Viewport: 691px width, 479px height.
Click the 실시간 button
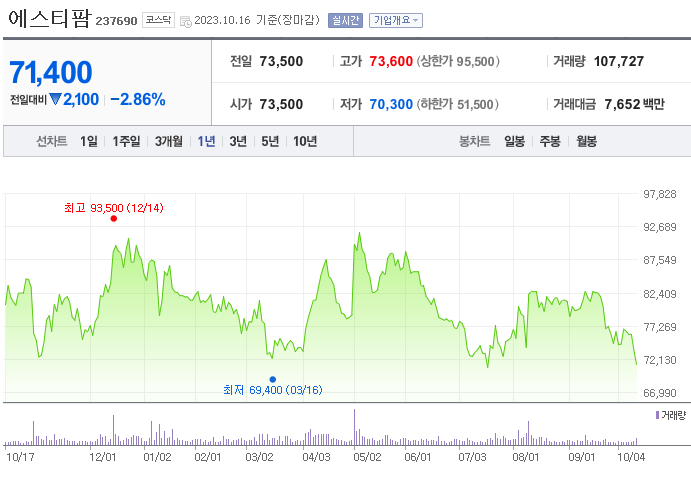pyautogui.click(x=345, y=20)
